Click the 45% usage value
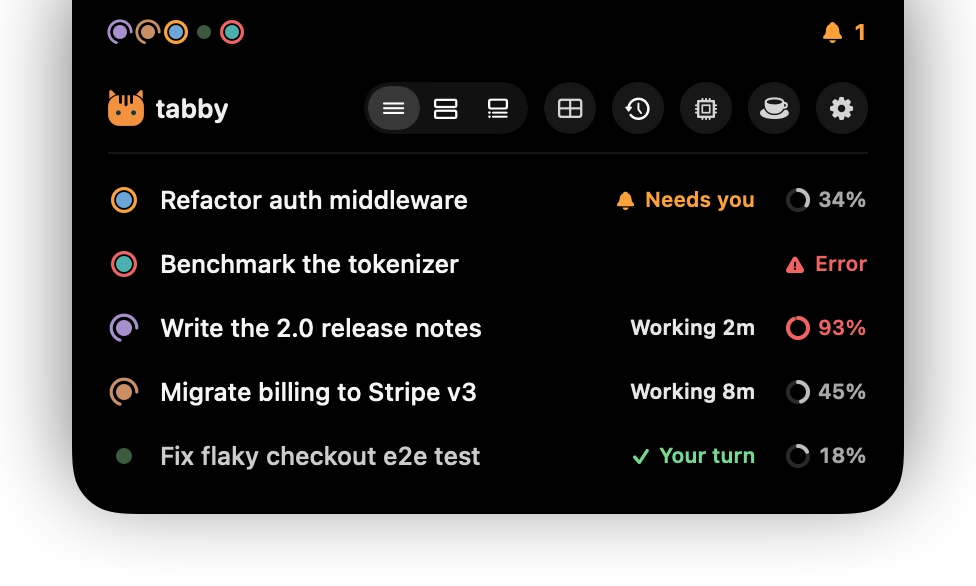976x586 pixels. (x=842, y=392)
